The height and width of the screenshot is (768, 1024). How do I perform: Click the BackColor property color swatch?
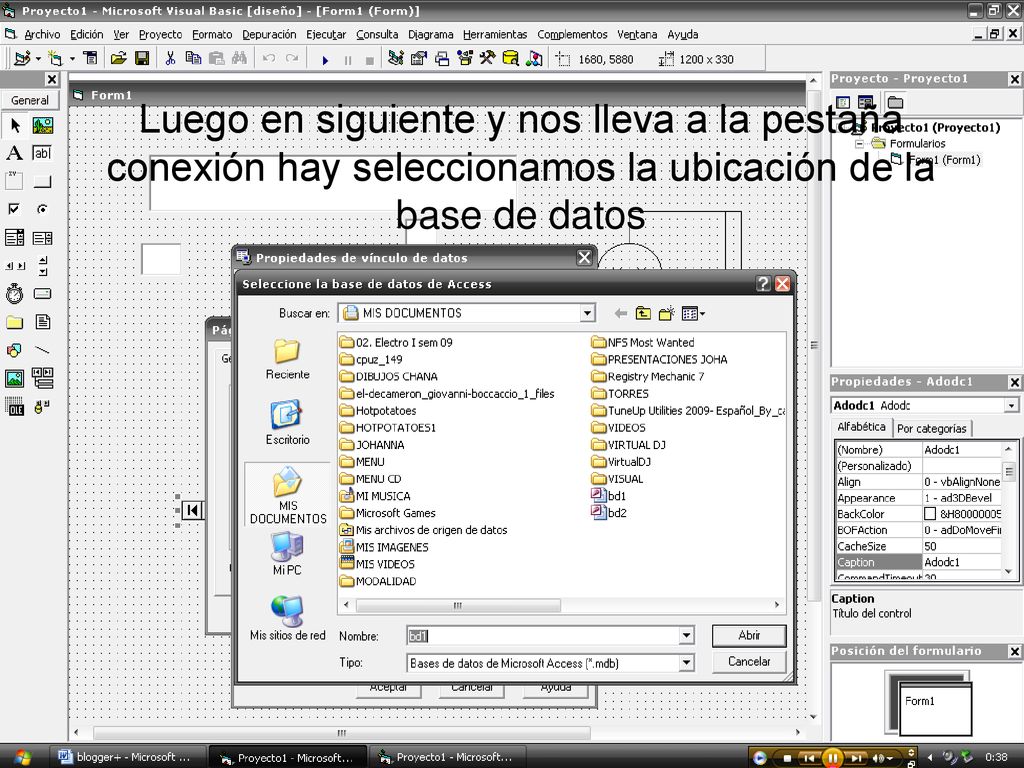tap(930, 514)
